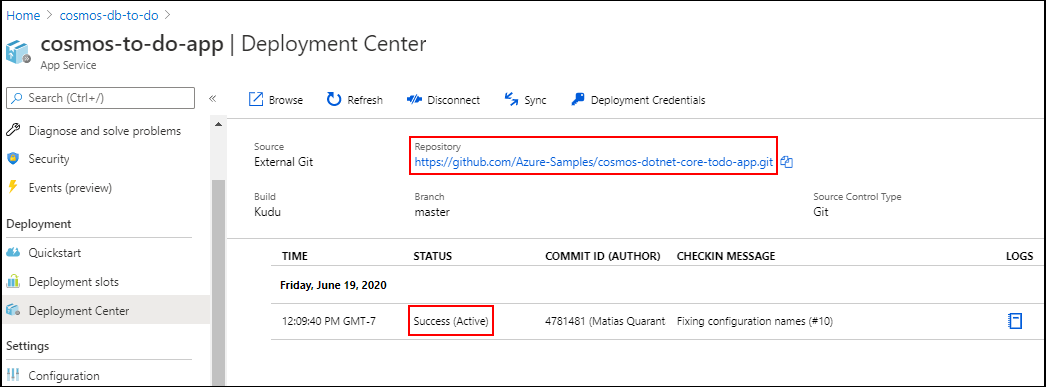Viewport: 1046px width, 387px height.
Task: Select Deployment Center menu item
Action: (105, 310)
